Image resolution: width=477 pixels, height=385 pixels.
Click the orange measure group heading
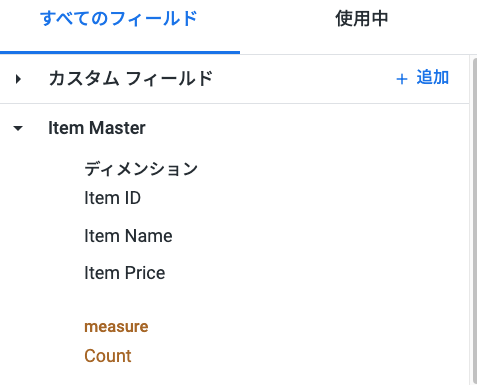click(116, 327)
